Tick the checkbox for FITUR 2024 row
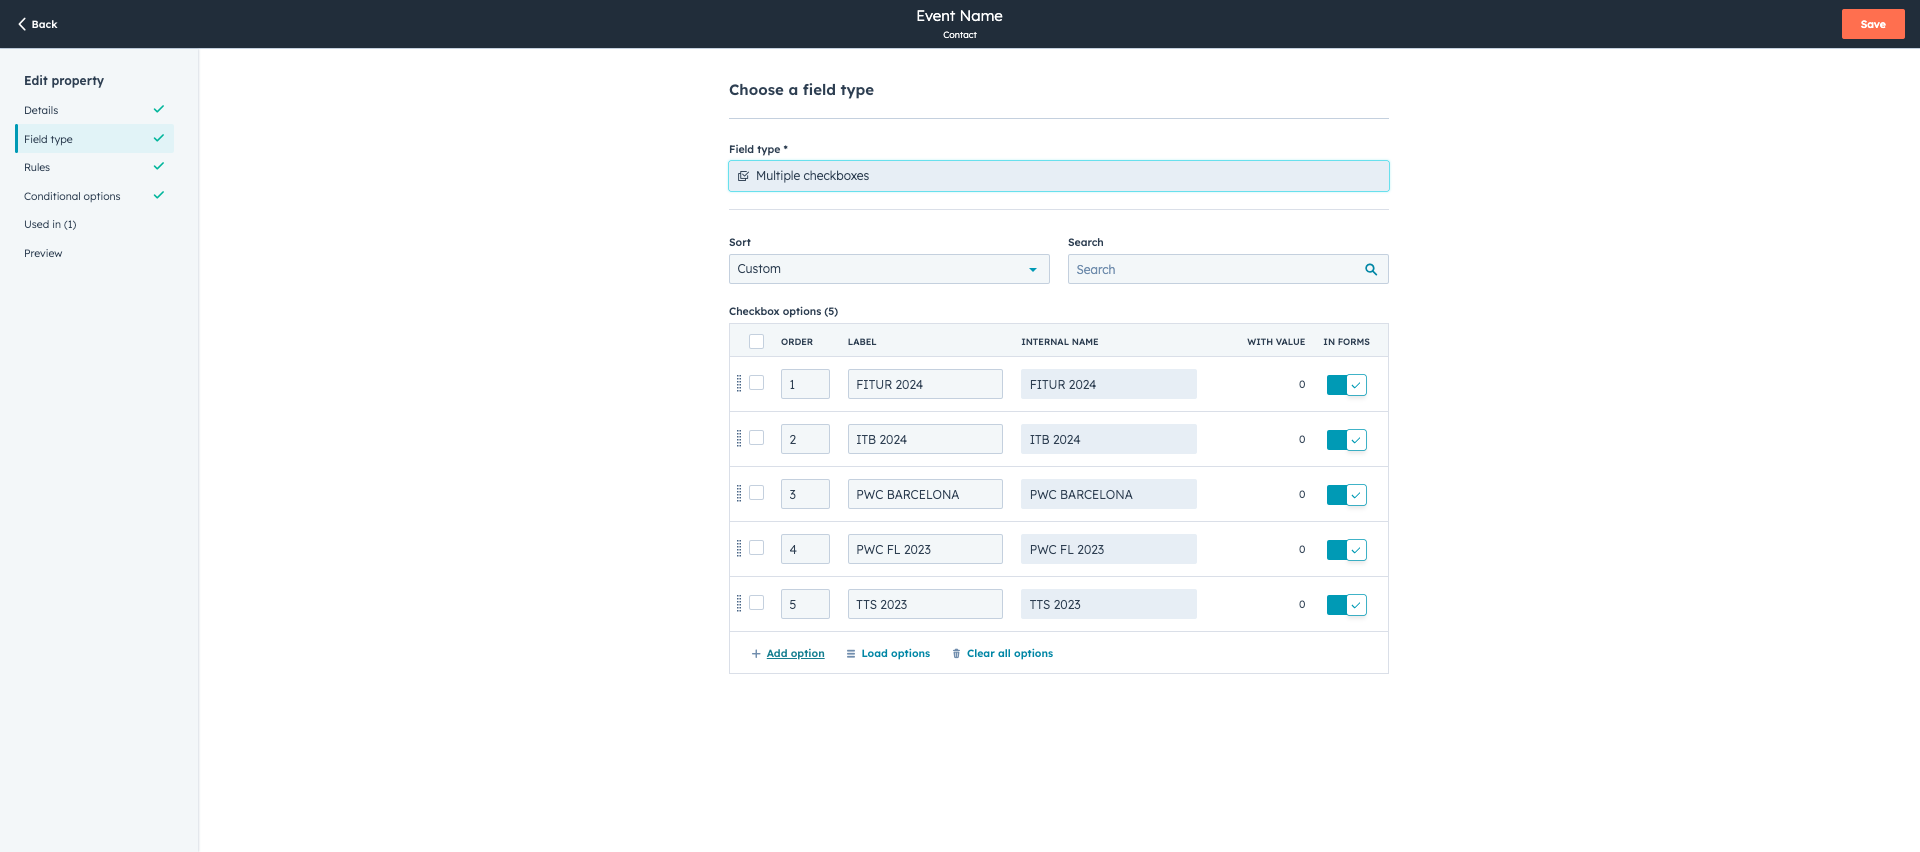Screen dimensions: 1920x852 [x=757, y=383]
